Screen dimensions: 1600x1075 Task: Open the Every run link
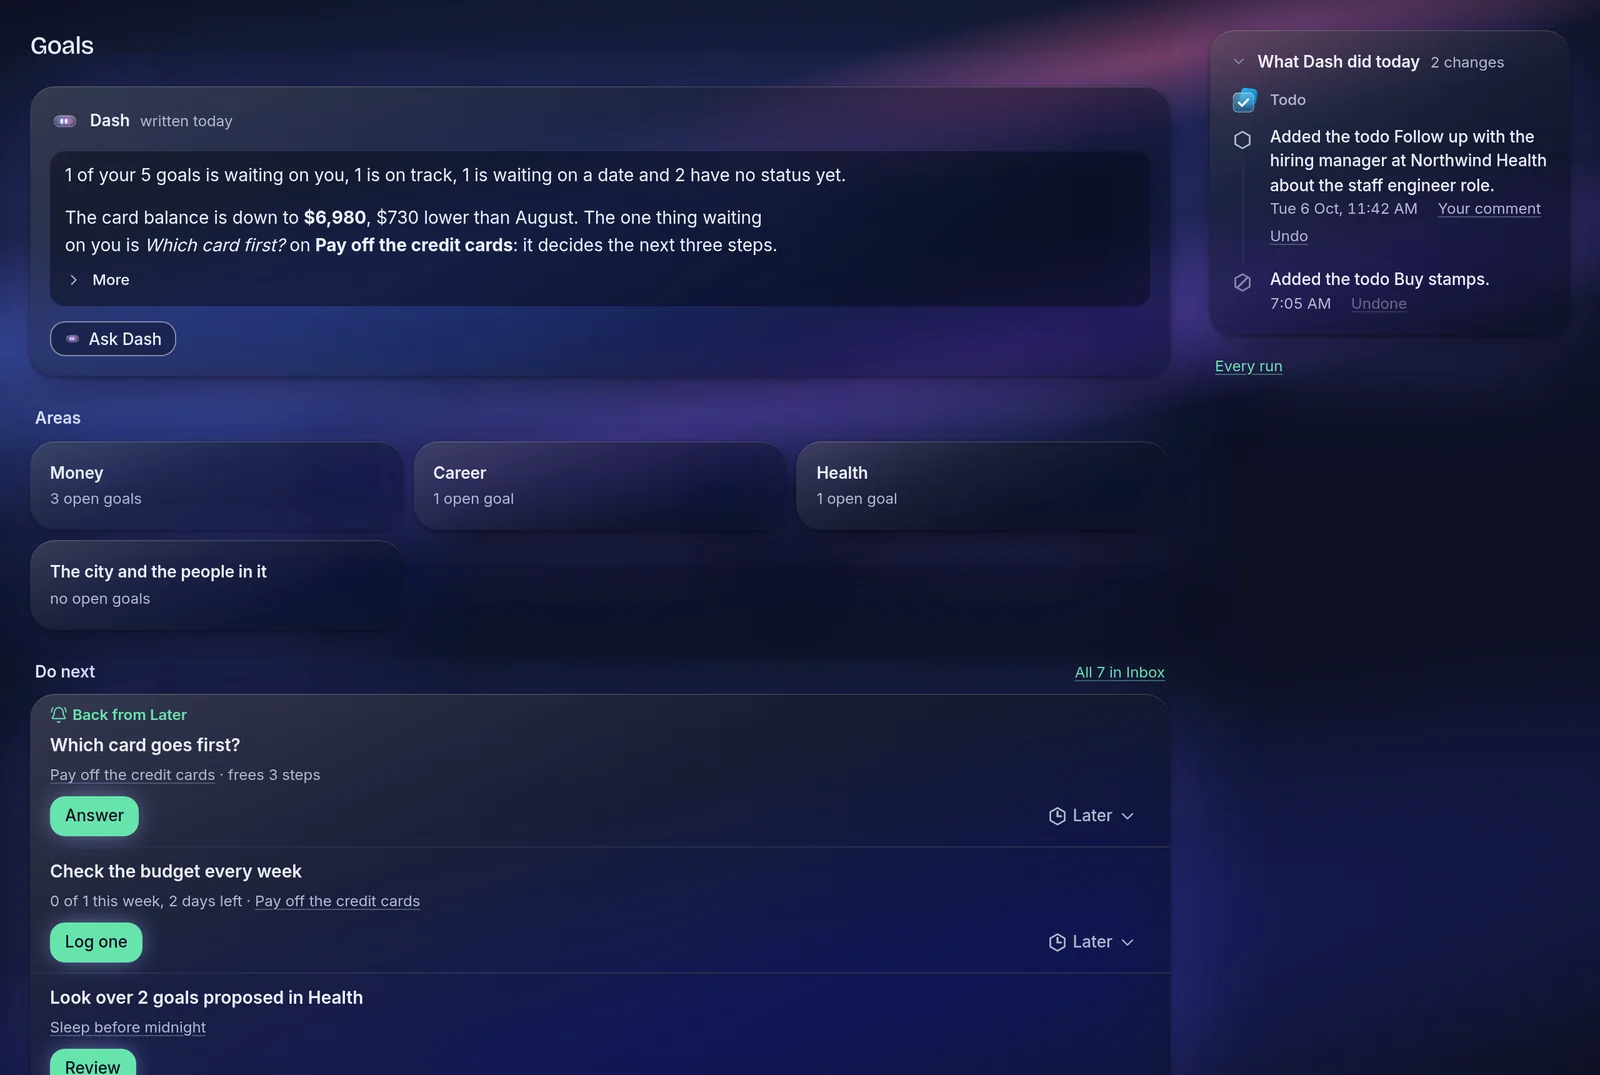coord(1248,366)
